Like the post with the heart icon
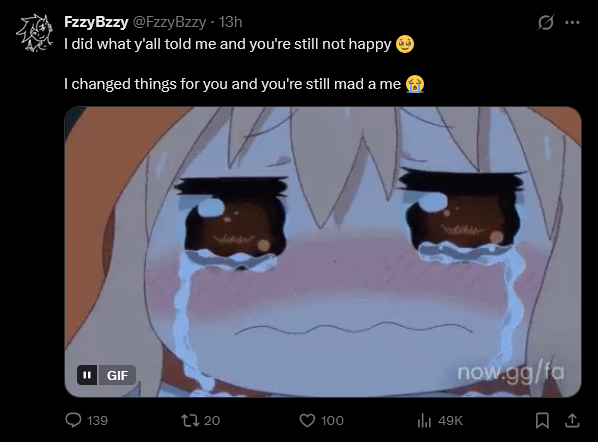Image resolution: width=598 pixels, height=442 pixels. point(307,421)
